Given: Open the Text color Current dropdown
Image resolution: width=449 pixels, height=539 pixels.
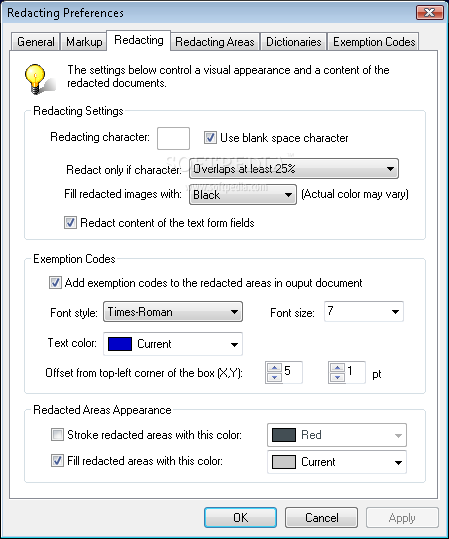Looking at the screenshot, I should click(173, 344).
